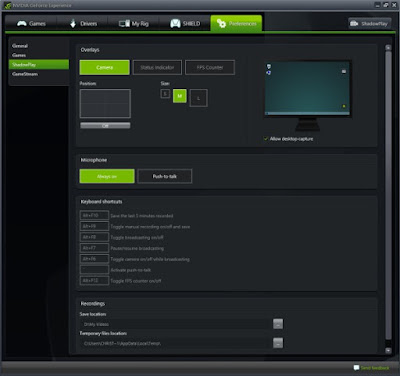Edit the Alt+F10 shortcut field
The image size is (400, 376).
(x=94, y=216)
